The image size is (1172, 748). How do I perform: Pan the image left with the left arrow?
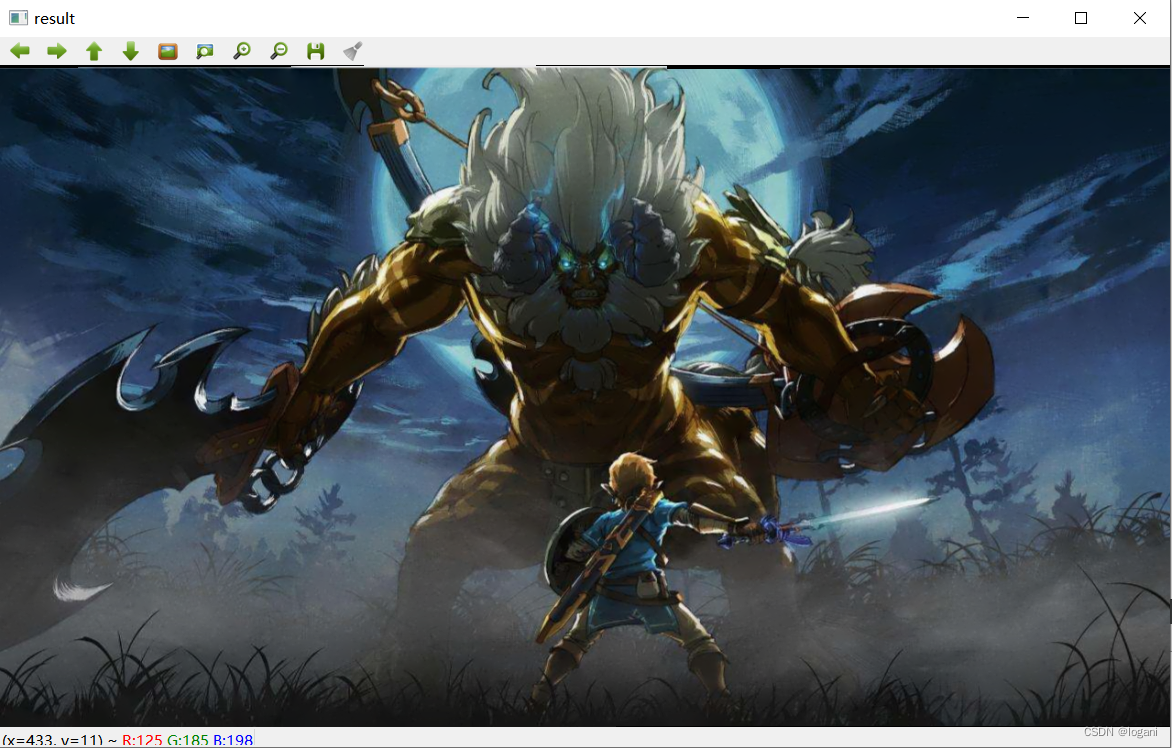point(20,51)
